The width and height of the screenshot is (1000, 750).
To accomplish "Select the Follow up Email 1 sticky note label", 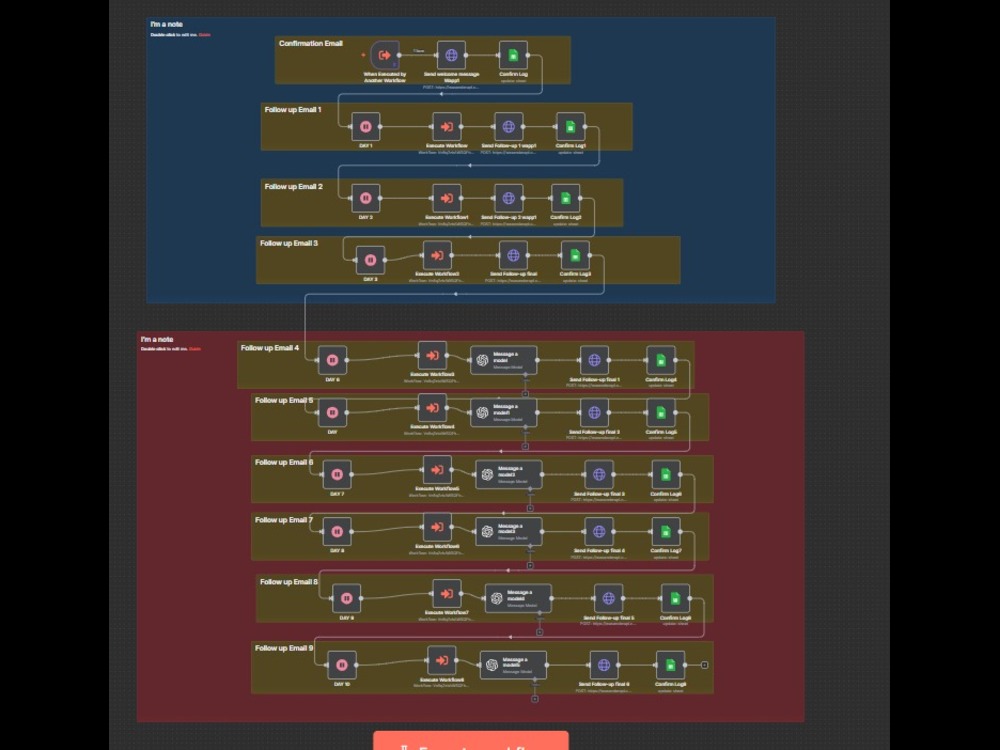I will [293, 110].
